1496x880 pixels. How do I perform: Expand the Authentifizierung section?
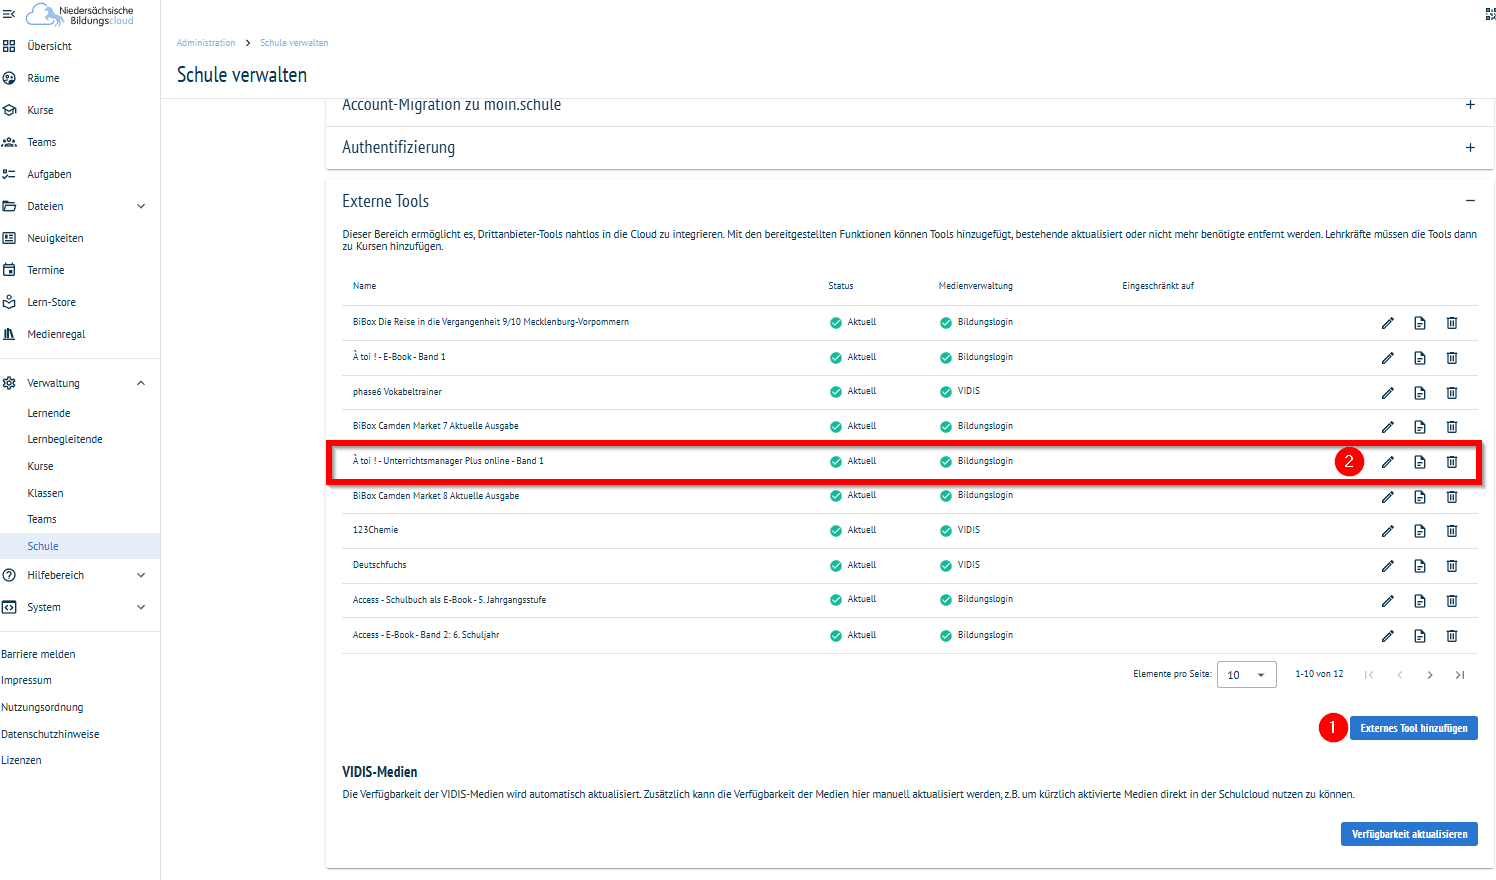(x=1469, y=148)
